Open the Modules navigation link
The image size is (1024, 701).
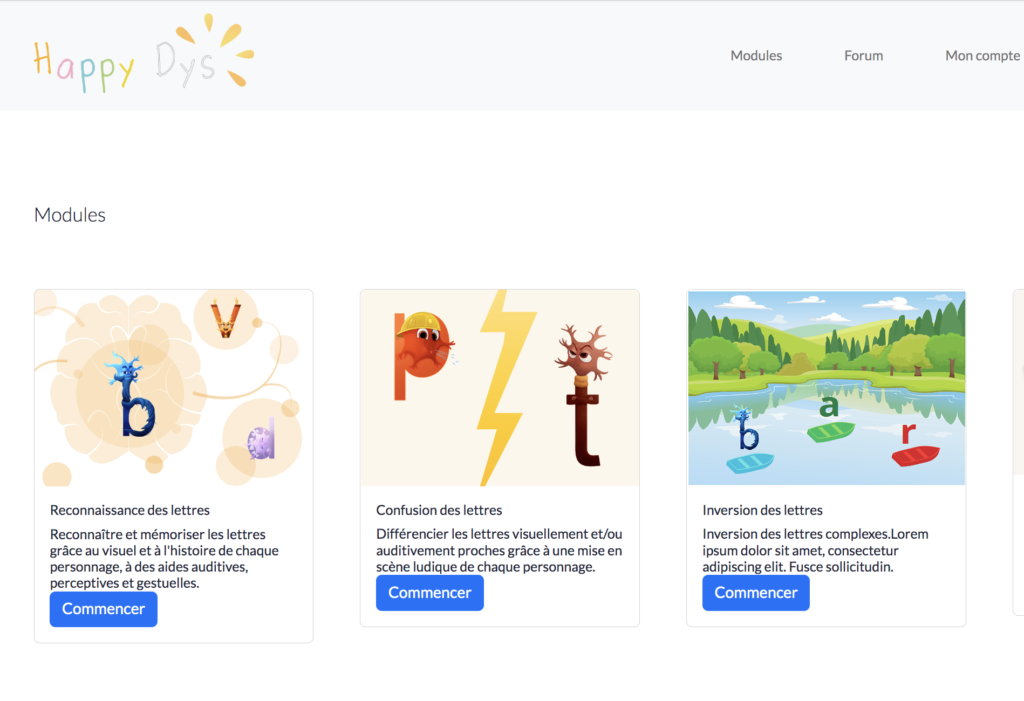(756, 56)
